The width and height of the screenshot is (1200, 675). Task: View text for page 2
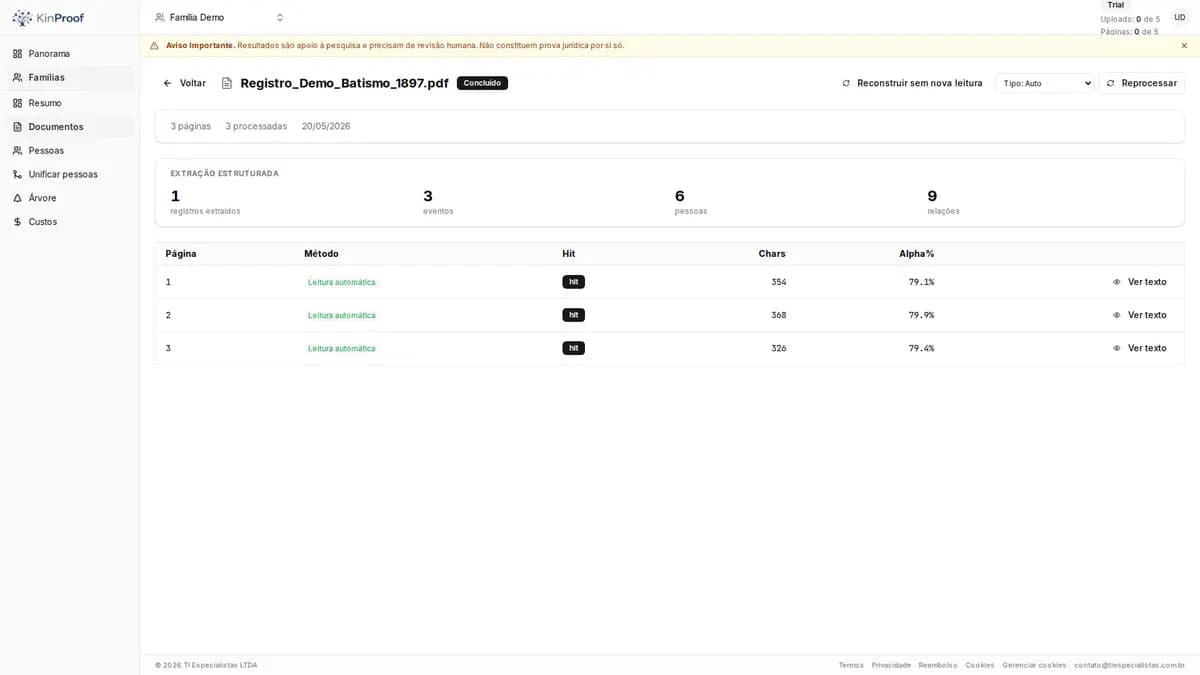pyautogui.click(x=1139, y=315)
